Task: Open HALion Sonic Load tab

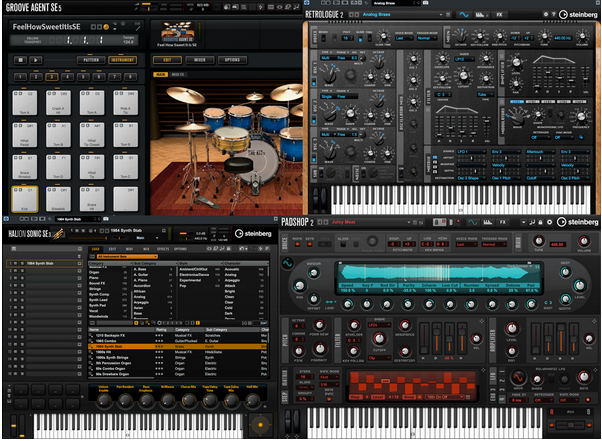Action: pos(95,249)
